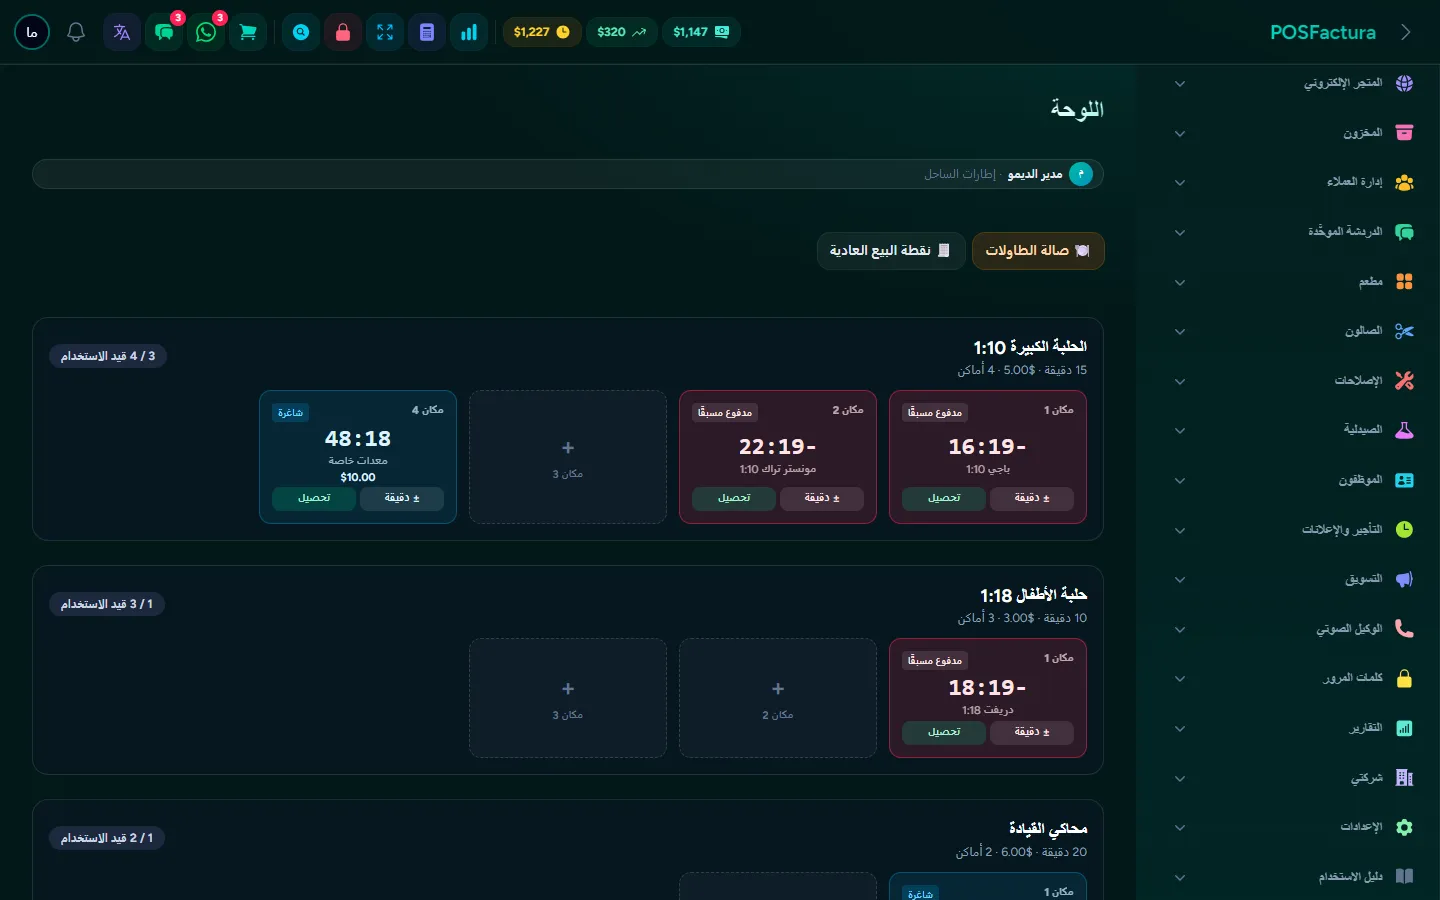The image size is (1440, 900).
Task: Select the شركتي menu label
Action: point(1367,778)
